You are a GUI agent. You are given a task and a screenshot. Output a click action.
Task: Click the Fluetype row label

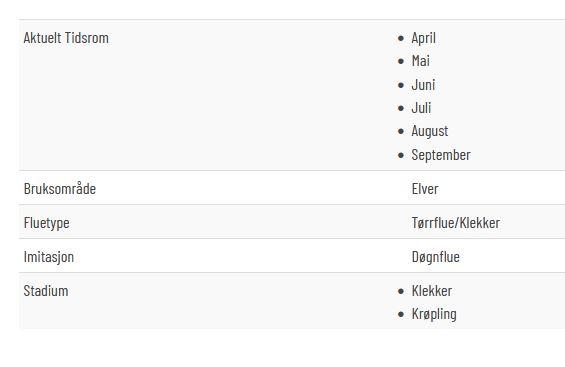coord(46,223)
